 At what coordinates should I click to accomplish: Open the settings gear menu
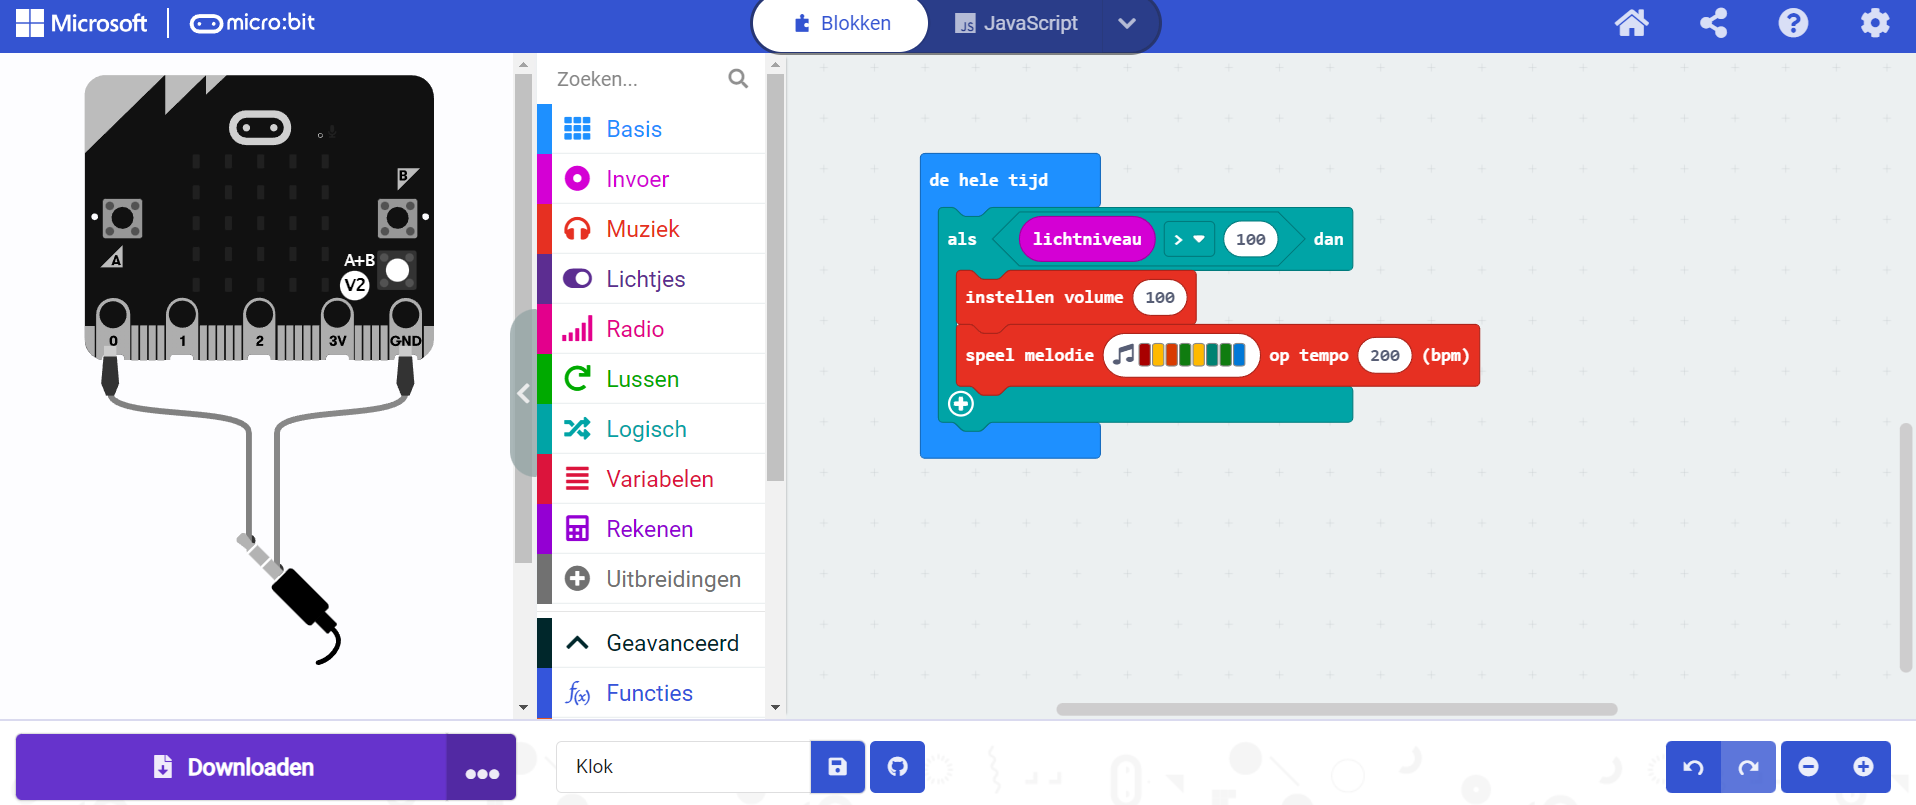click(1875, 23)
